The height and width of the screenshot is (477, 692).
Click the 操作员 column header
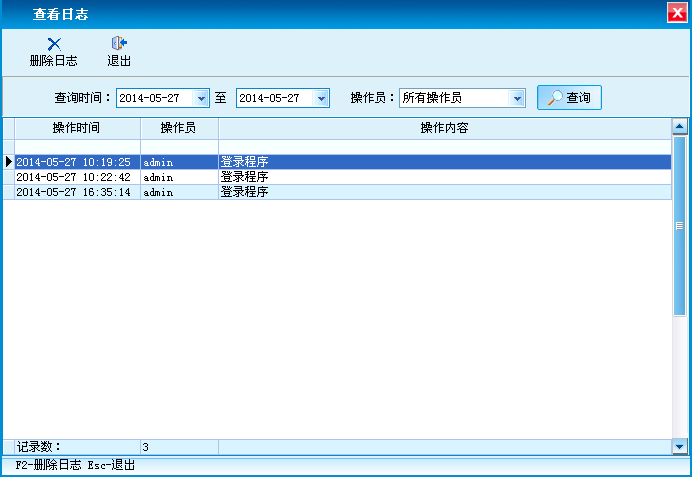[x=178, y=128]
